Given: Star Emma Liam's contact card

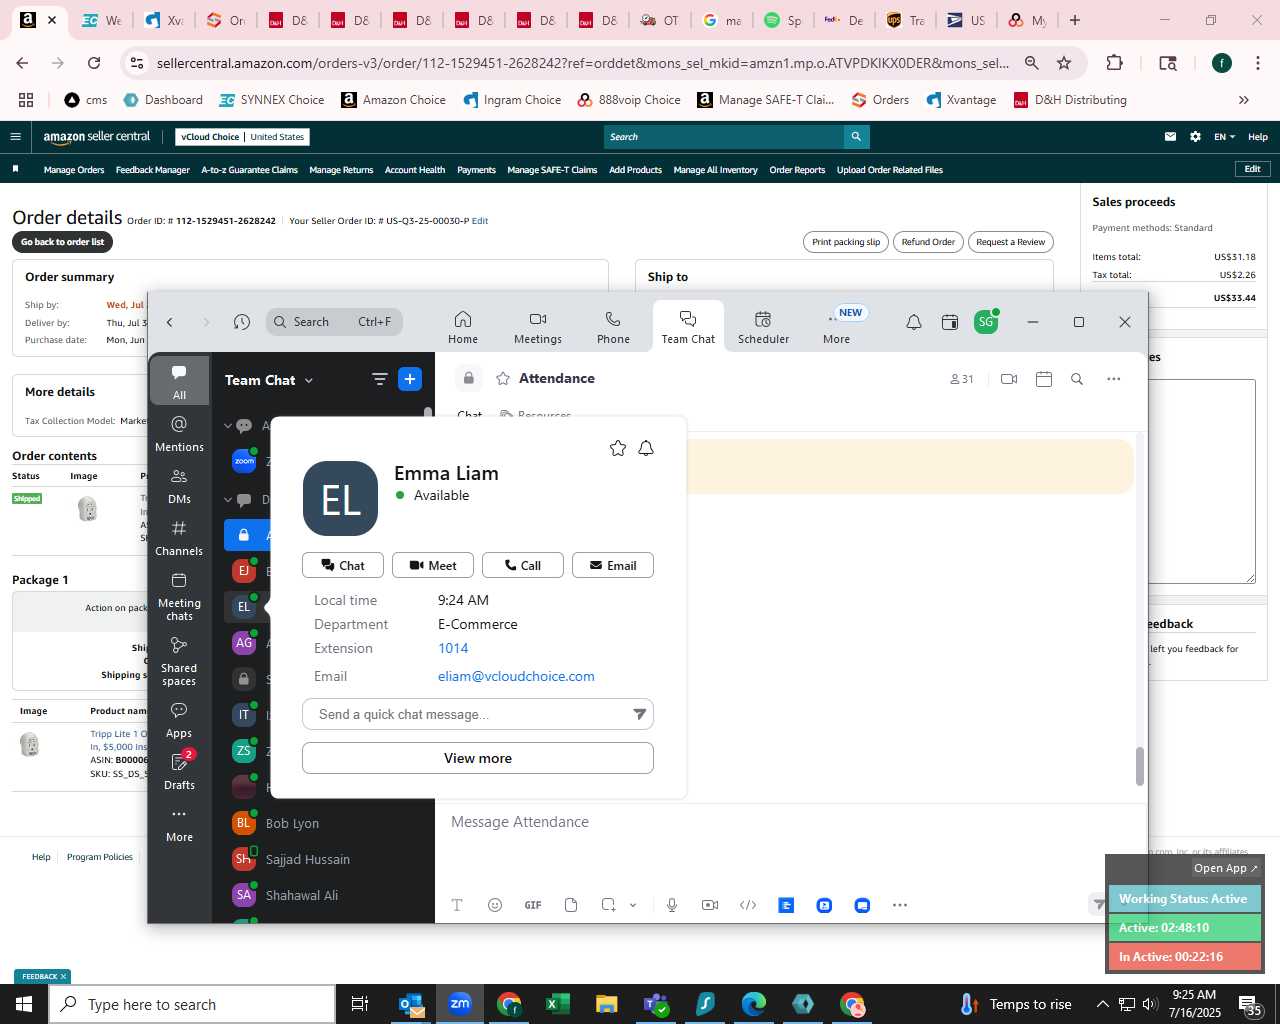Looking at the screenshot, I should pyautogui.click(x=618, y=448).
